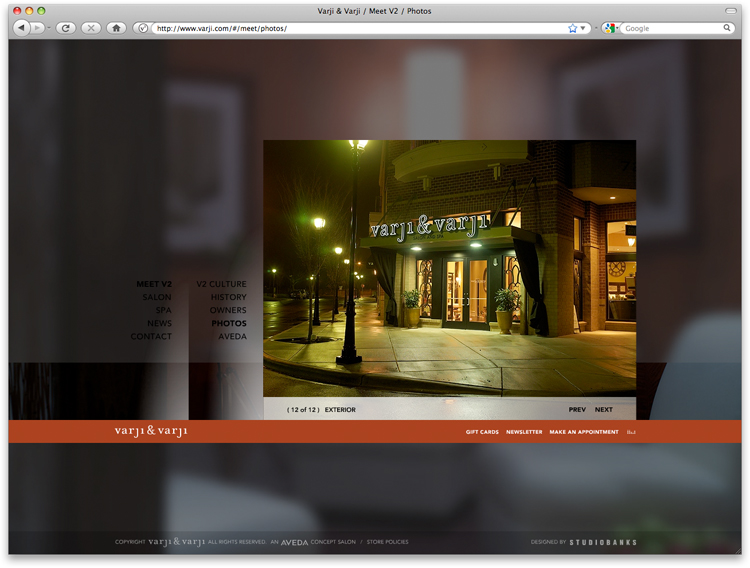Click the browser forward arrow
The height and width of the screenshot is (568, 750).
click(x=37, y=28)
